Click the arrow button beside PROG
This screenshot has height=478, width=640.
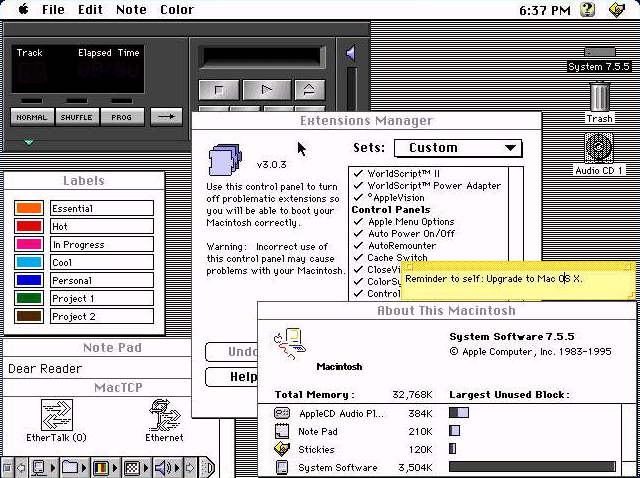click(166, 117)
